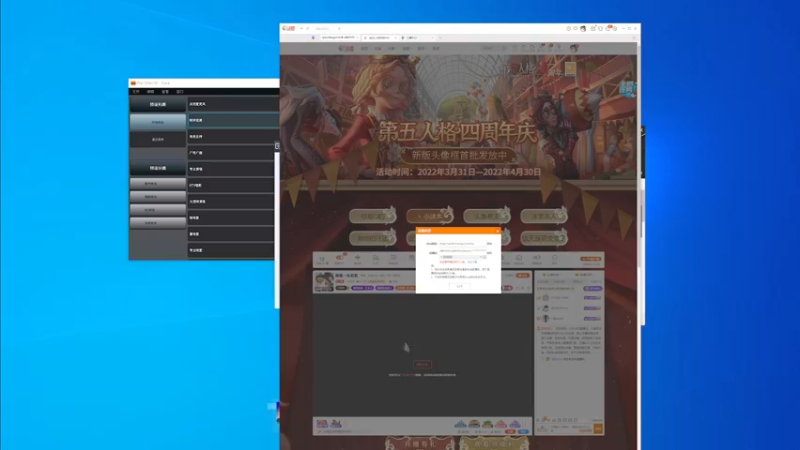Screen dimensions: 800x450
Task: Switch to the first browser tab
Action: point(340,38)
